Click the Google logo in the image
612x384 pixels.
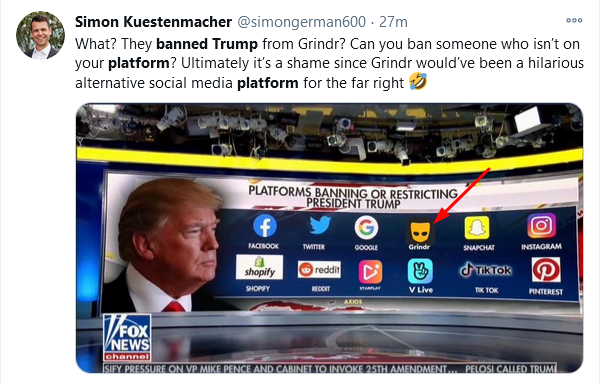366,227
